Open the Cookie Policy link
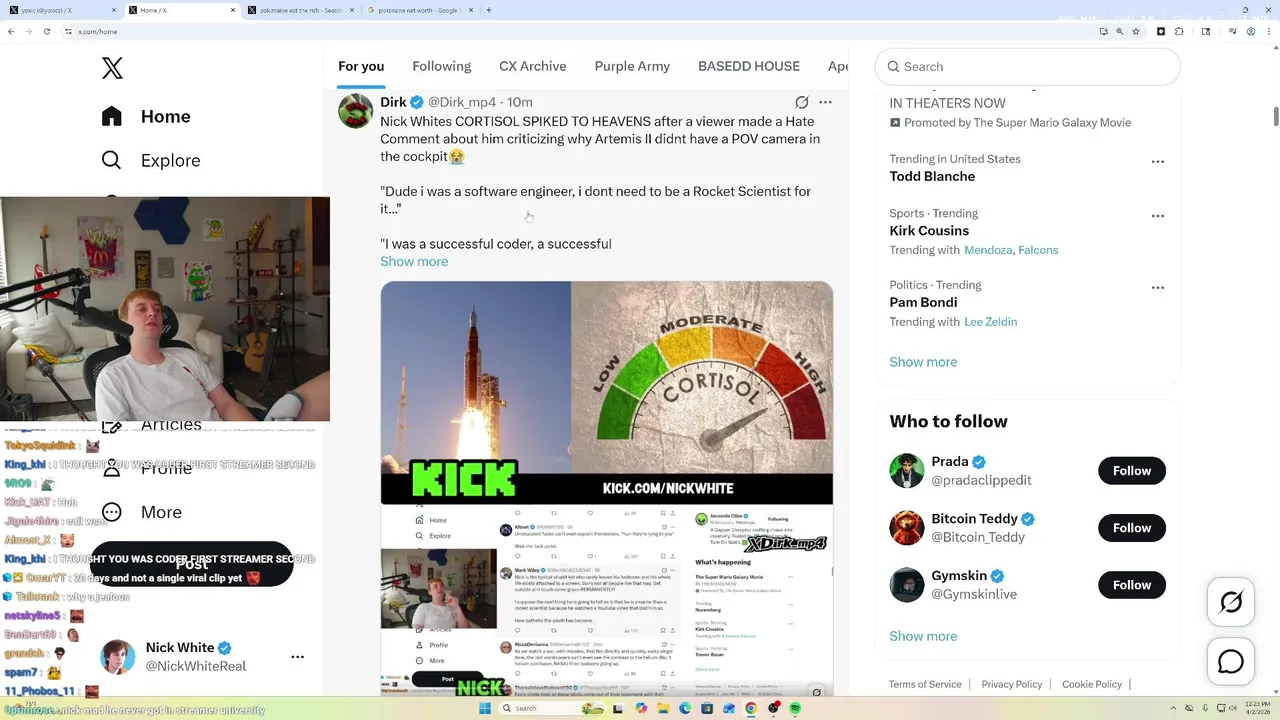 [x=1092, y=684]
